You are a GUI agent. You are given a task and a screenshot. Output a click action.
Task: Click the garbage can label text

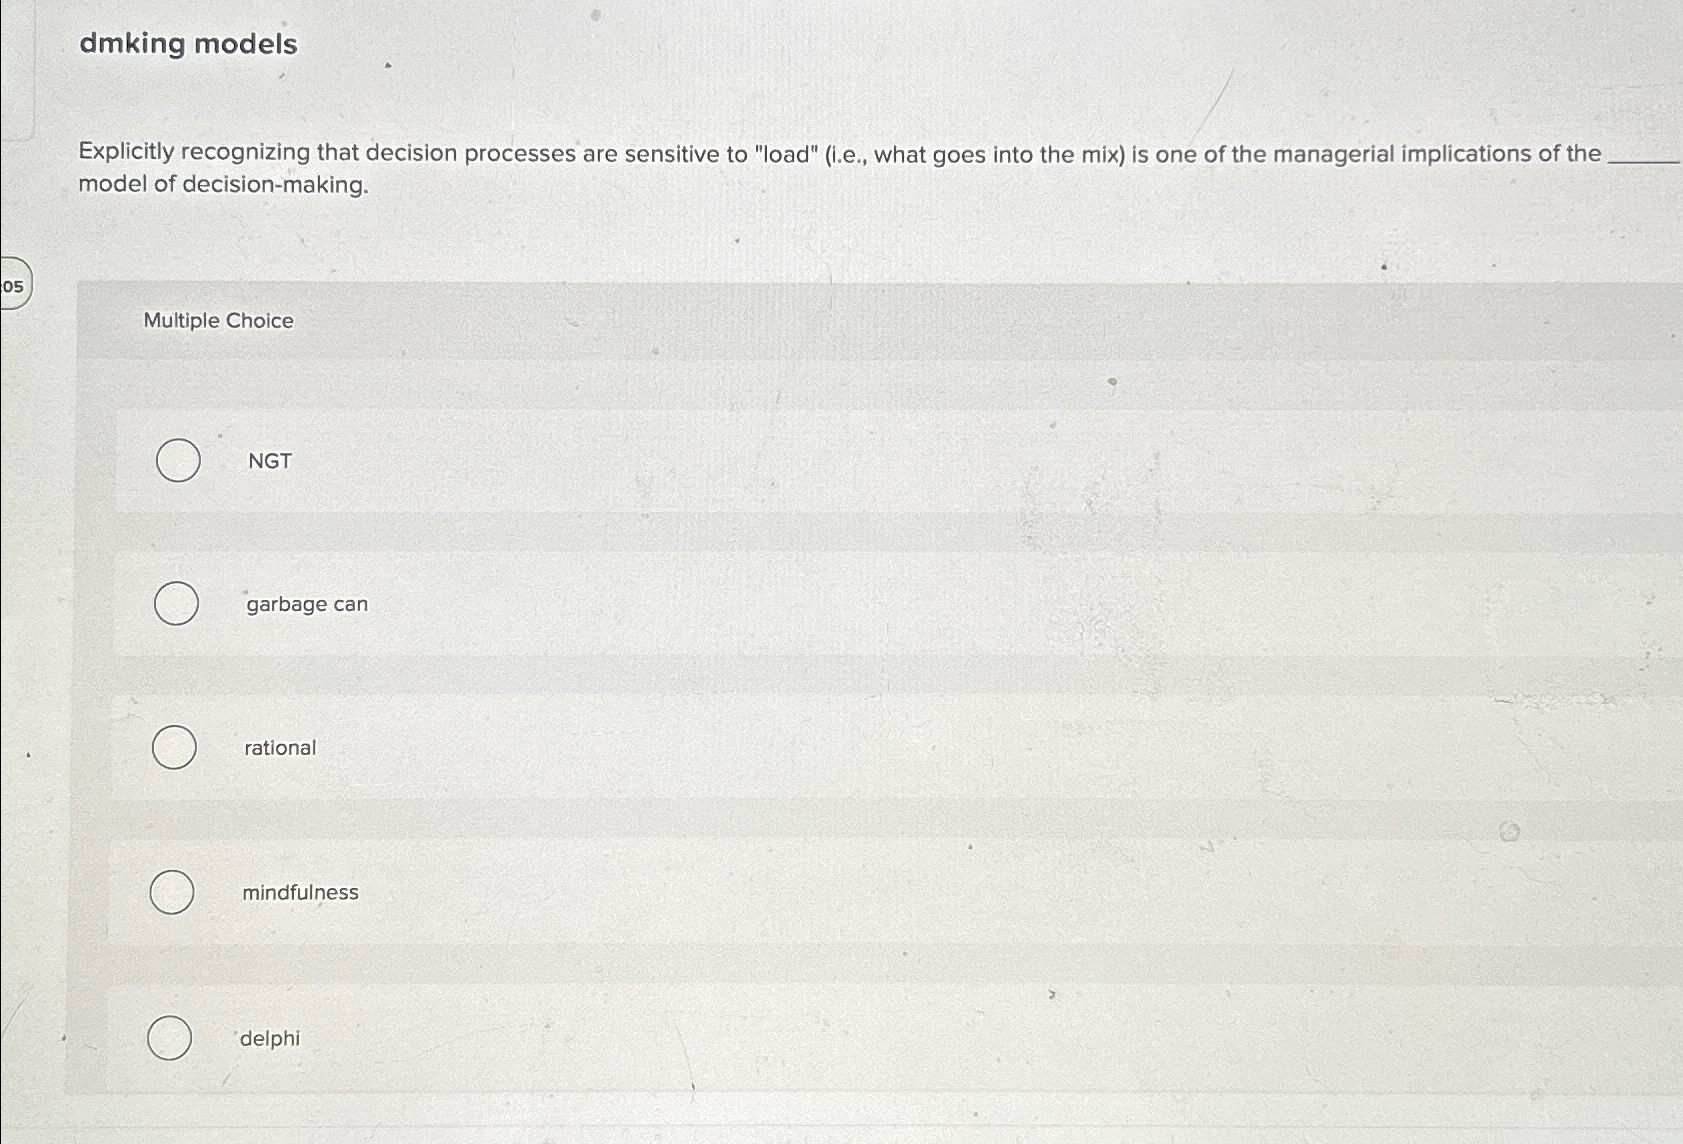tap(304, 603)
